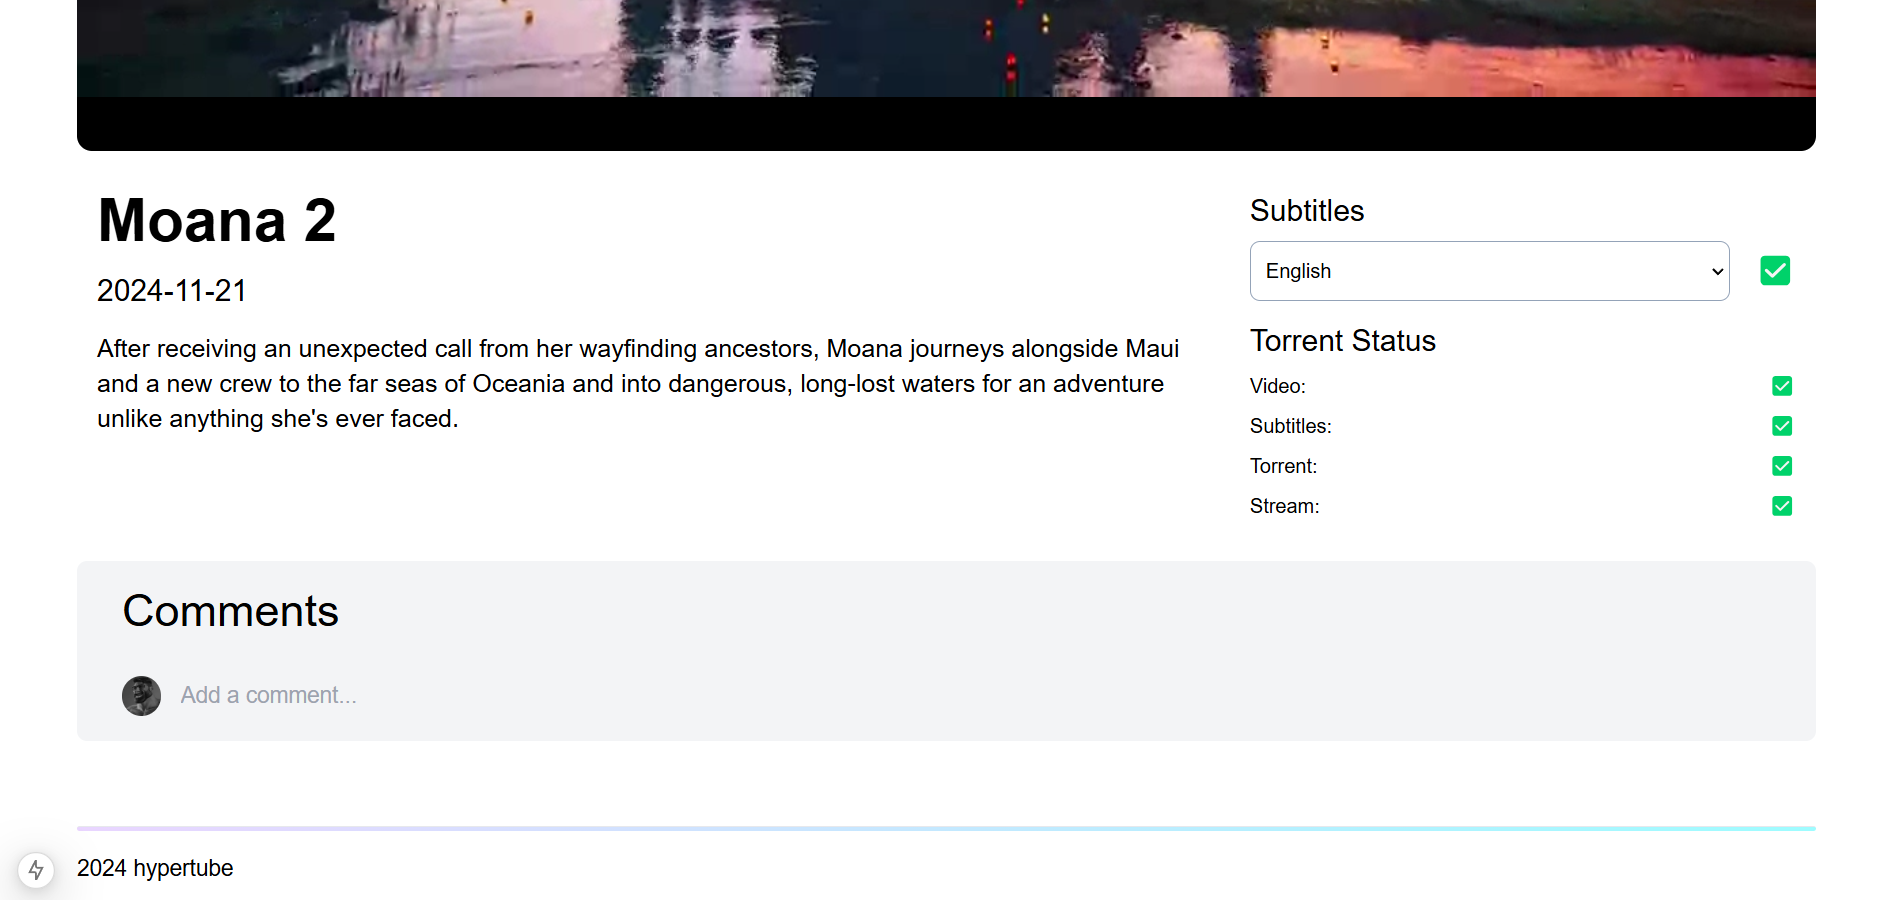The height and width of the screenshot is (900, 1885).
Task: Click the Moana 2 title
Action: point(217,221)
